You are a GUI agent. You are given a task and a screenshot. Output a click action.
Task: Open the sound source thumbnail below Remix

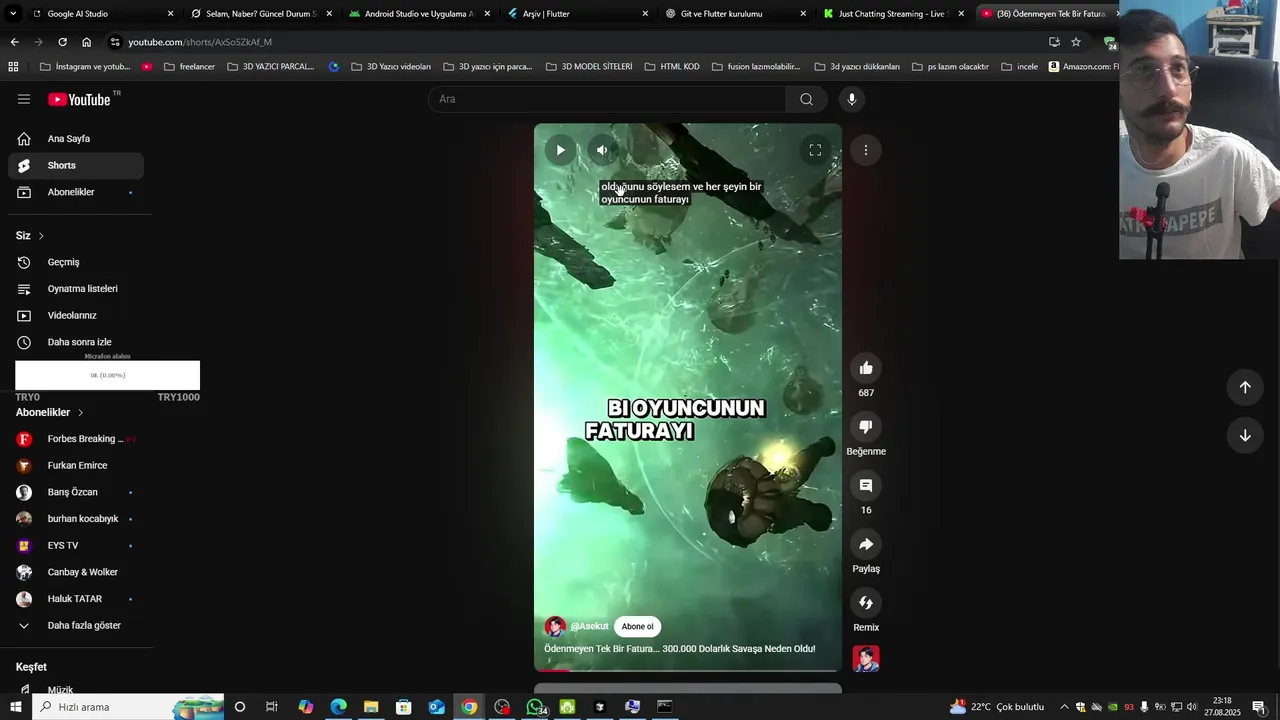866,659
